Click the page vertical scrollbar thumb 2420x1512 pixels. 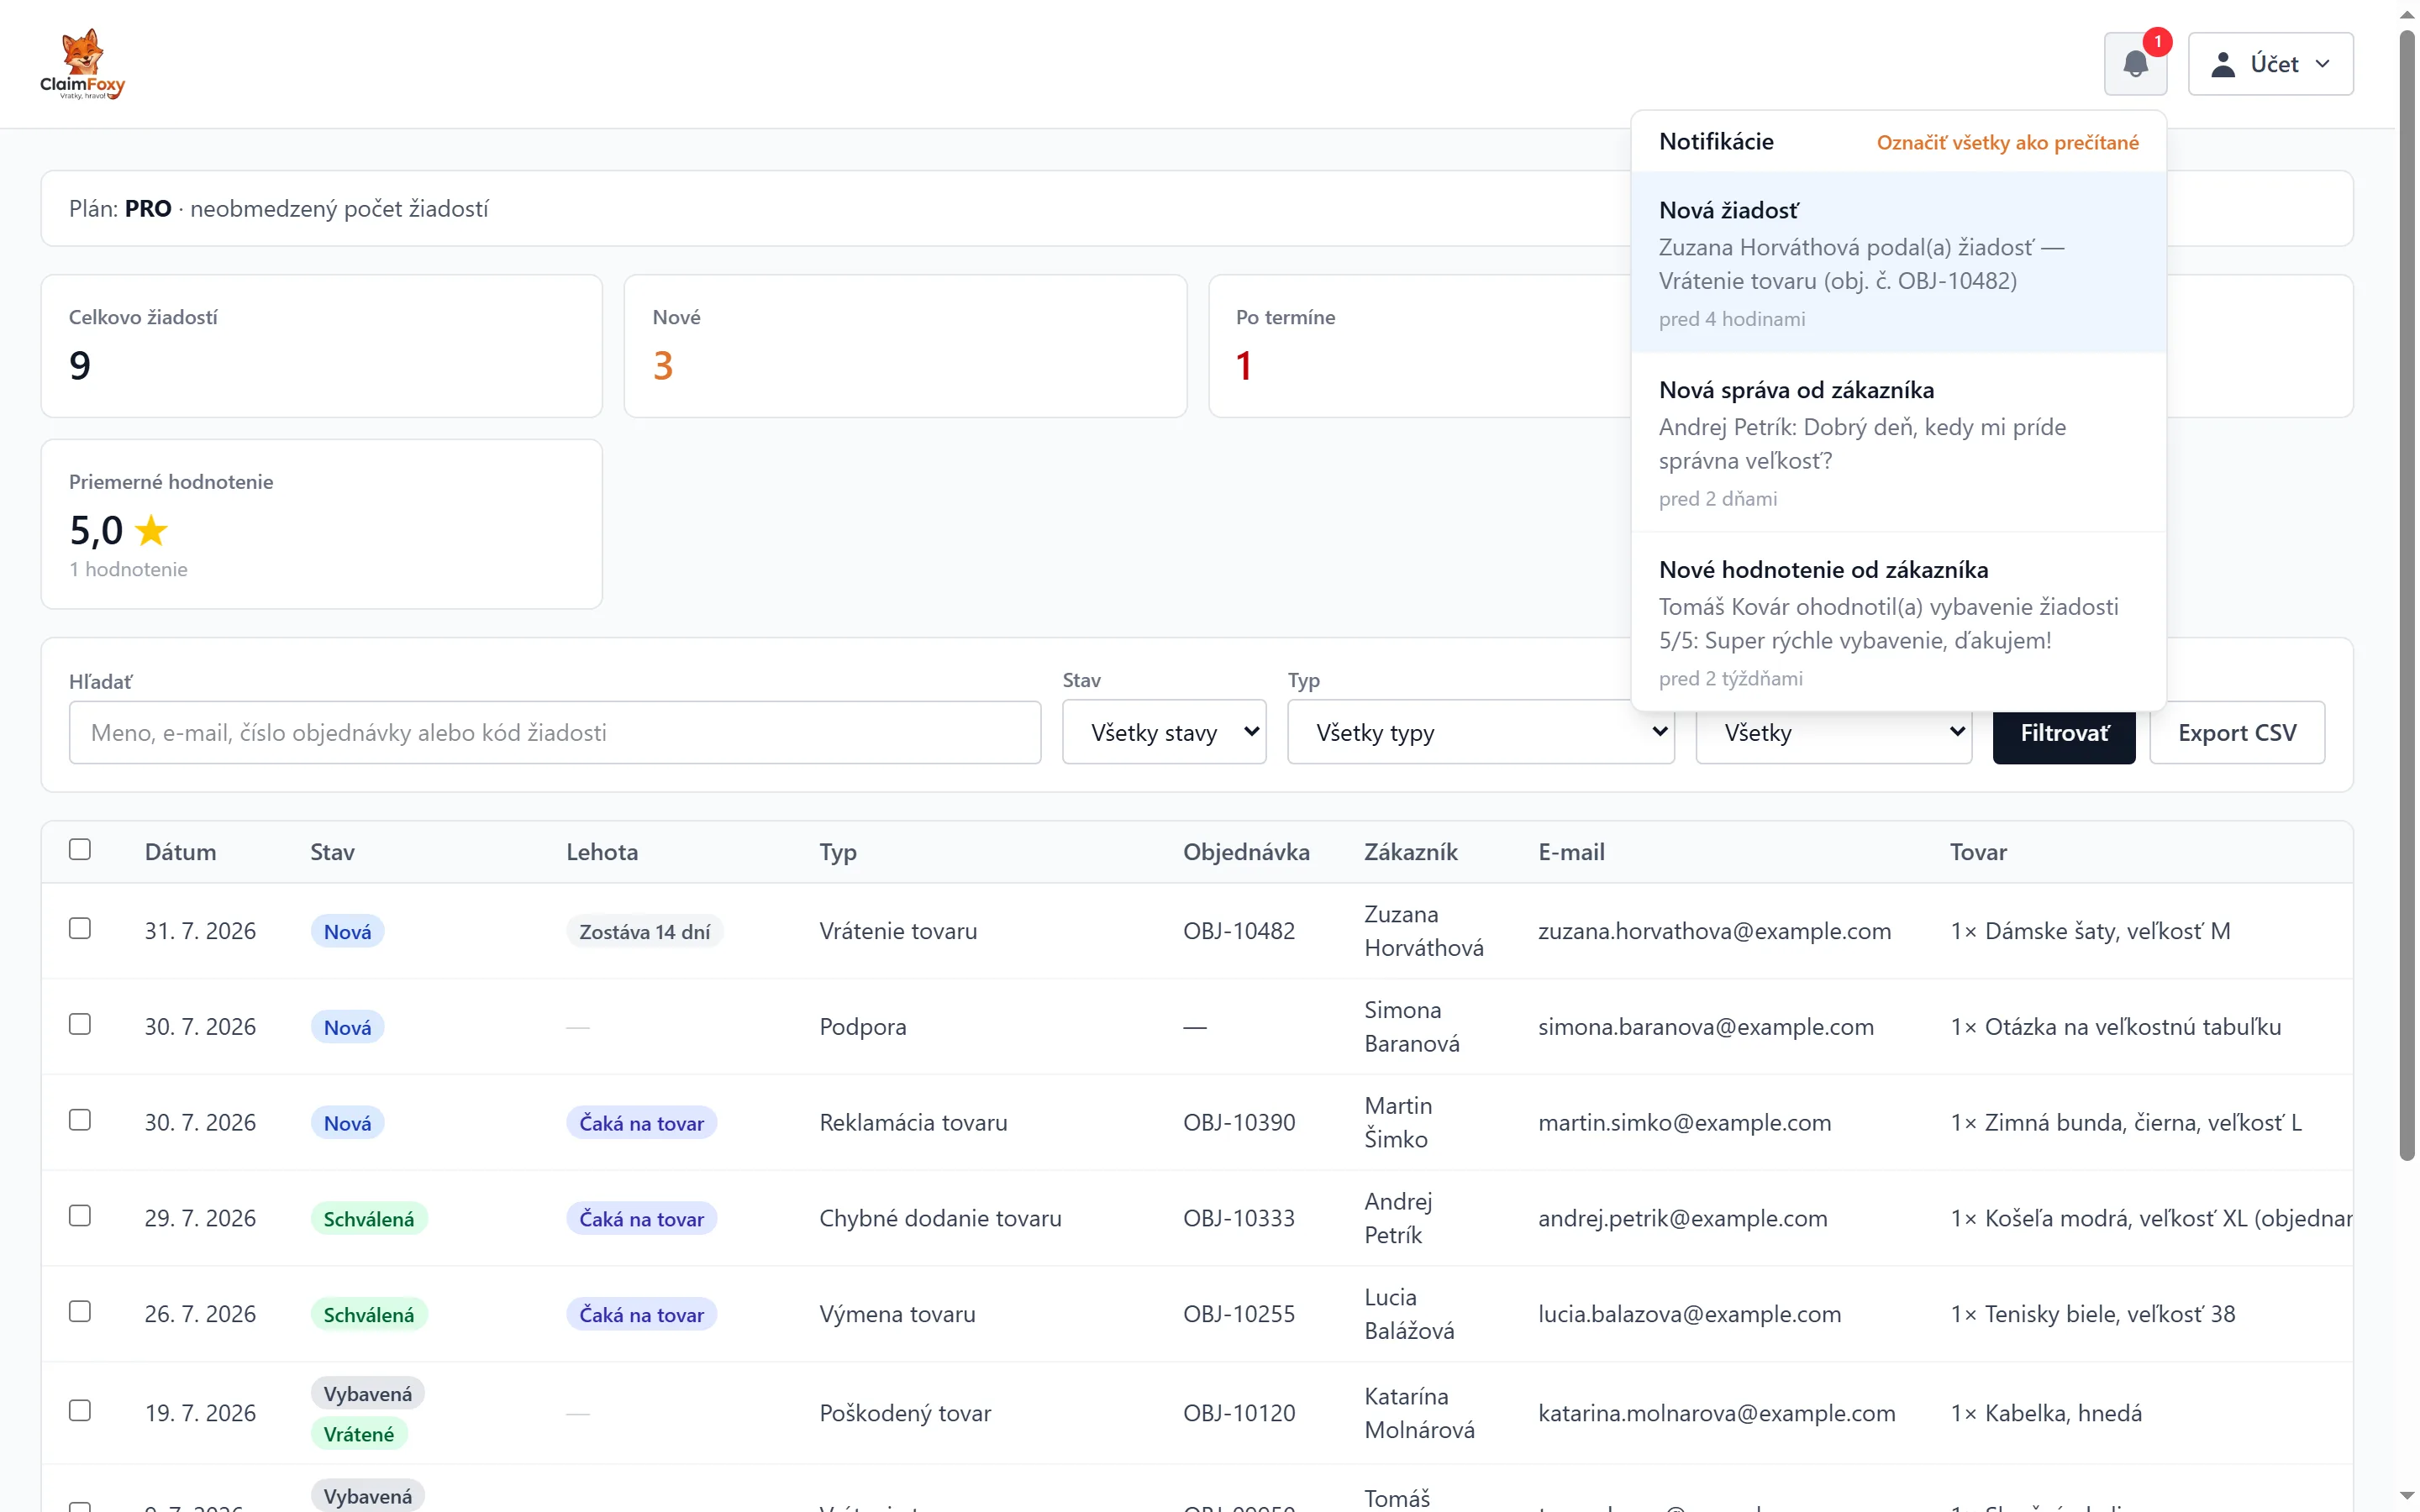point(2407,595)
